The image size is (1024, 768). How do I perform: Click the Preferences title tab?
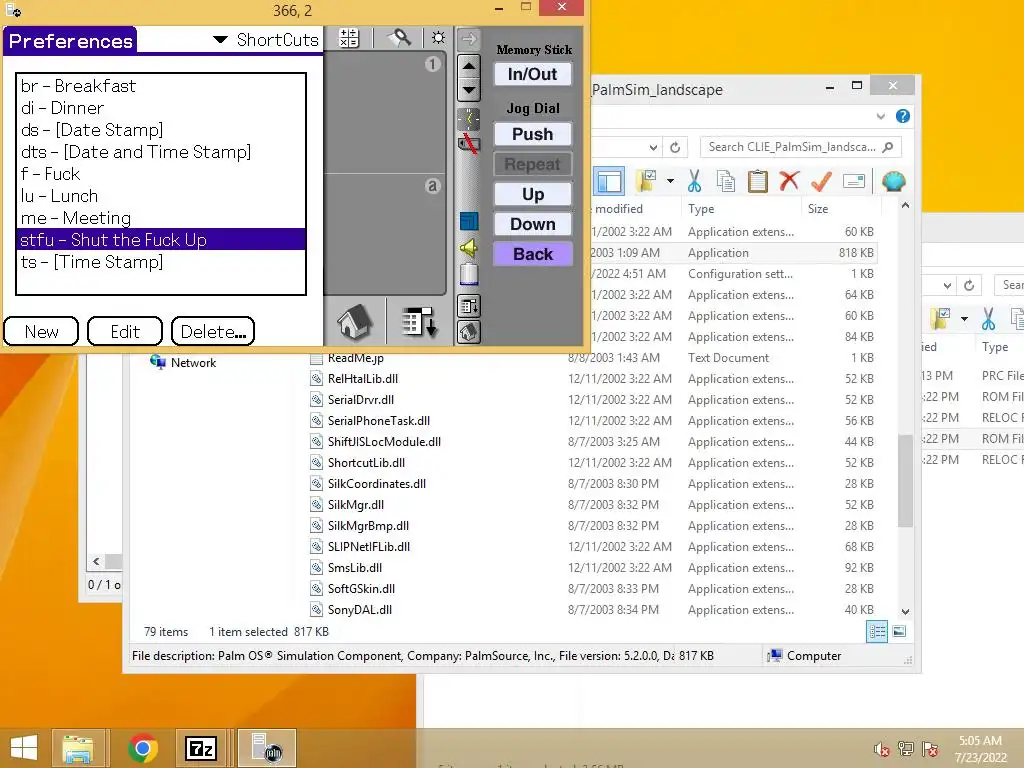tap(70, 40)
